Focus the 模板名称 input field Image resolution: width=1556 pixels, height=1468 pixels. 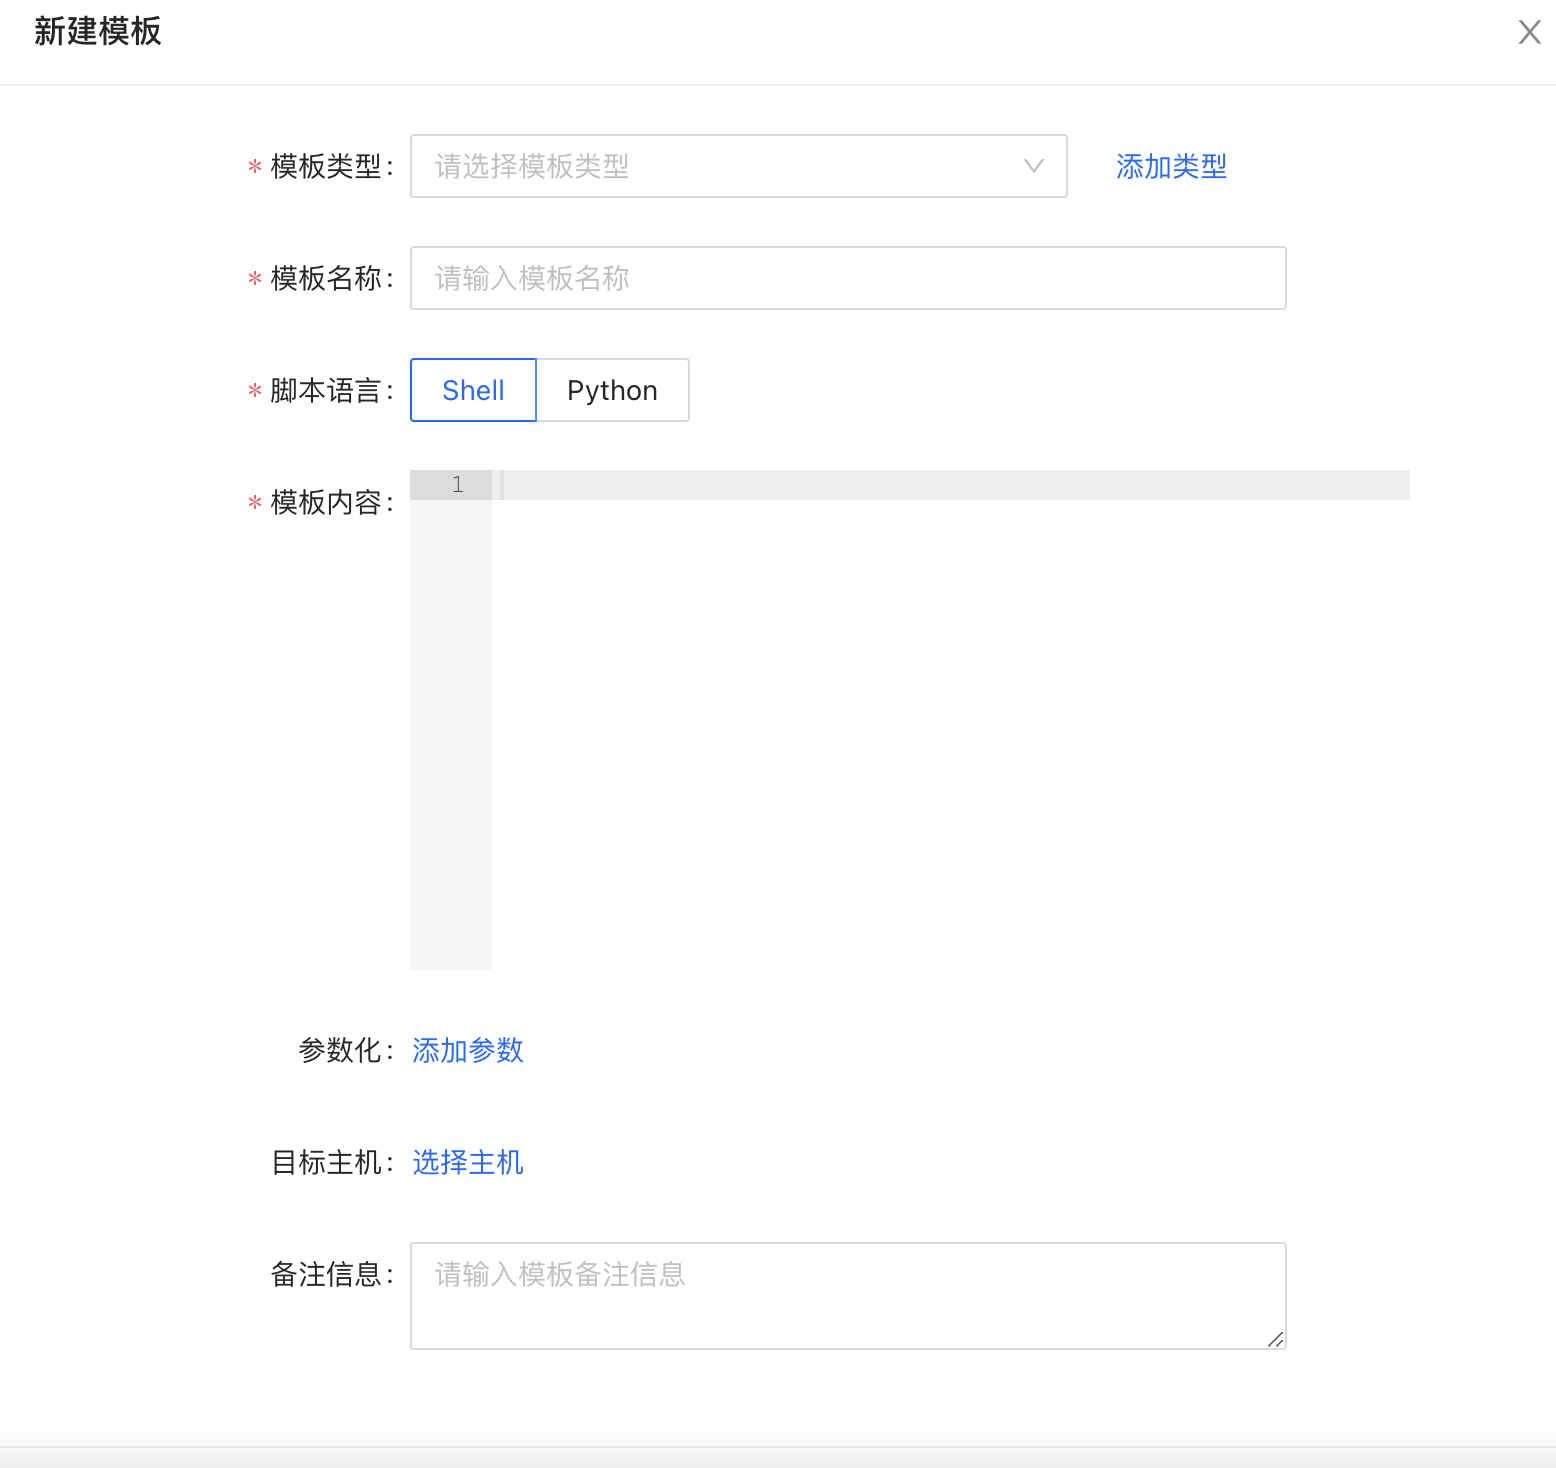coord(848,278)
